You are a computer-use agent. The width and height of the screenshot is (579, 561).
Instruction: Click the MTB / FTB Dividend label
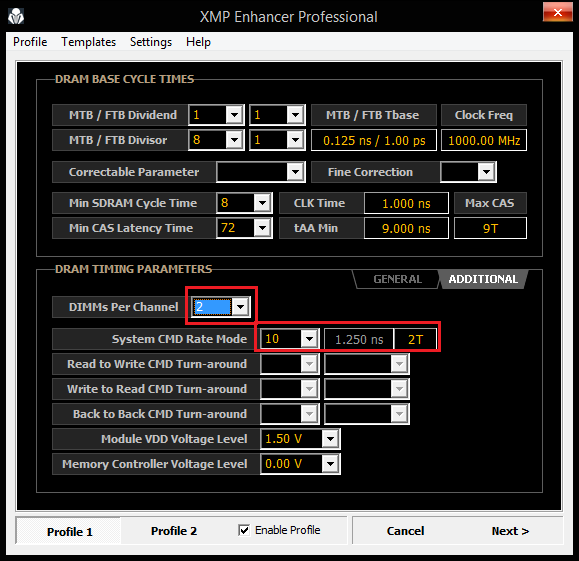[123, 115]
